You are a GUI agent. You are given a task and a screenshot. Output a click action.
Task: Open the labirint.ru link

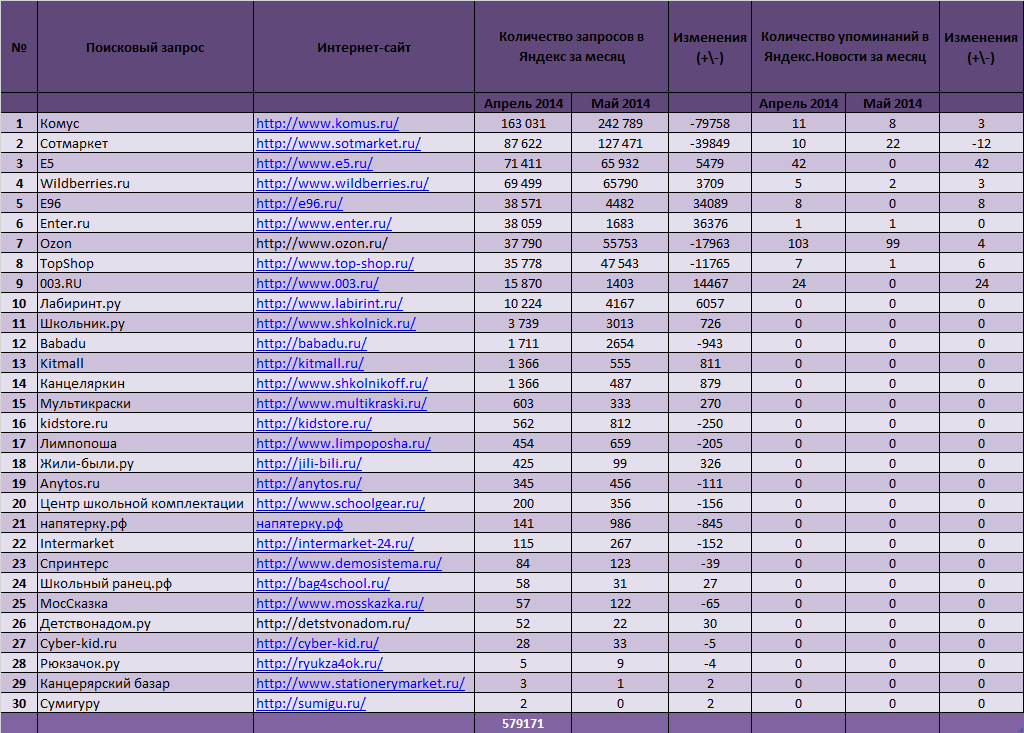(329, 304)
